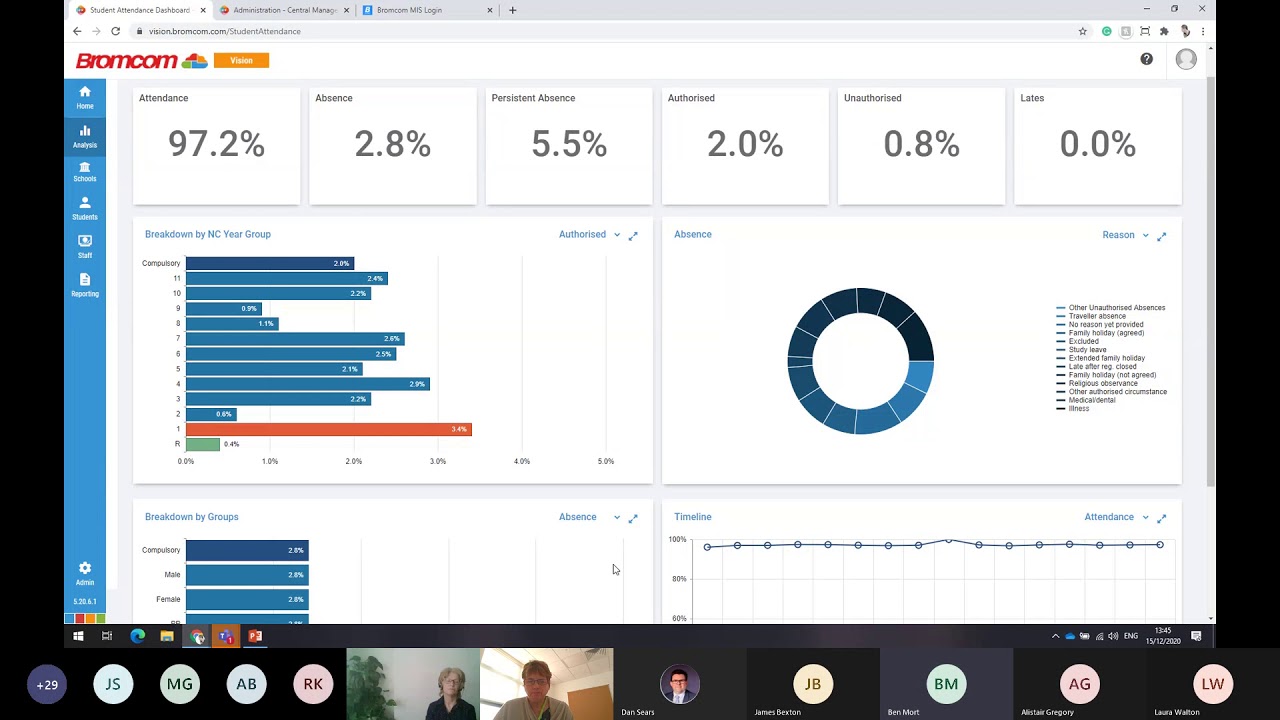Toggle Medical/dental legend entry
1280x720 pixels.
(x=1086, y=400)
